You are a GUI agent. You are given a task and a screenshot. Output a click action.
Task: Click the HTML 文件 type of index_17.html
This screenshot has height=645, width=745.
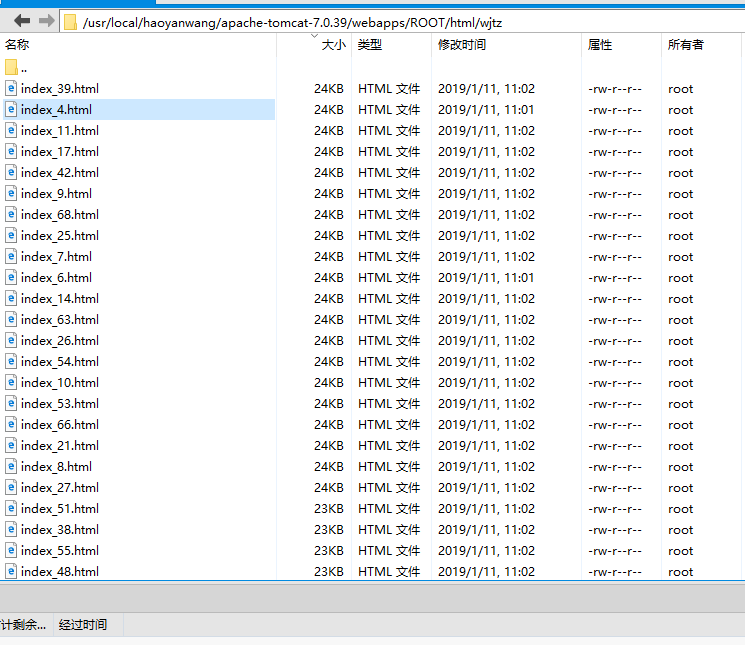coord(389,152)
